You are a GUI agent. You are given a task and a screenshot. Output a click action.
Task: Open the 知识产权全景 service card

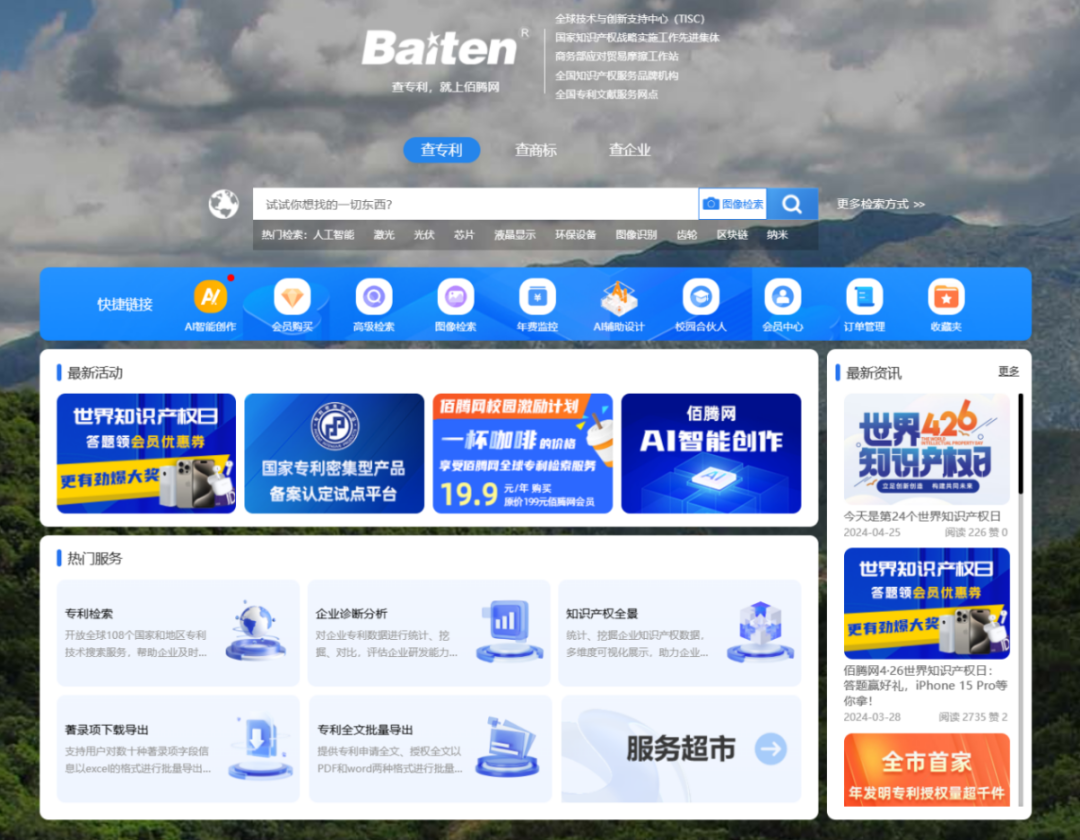click(x=680, y=633)
